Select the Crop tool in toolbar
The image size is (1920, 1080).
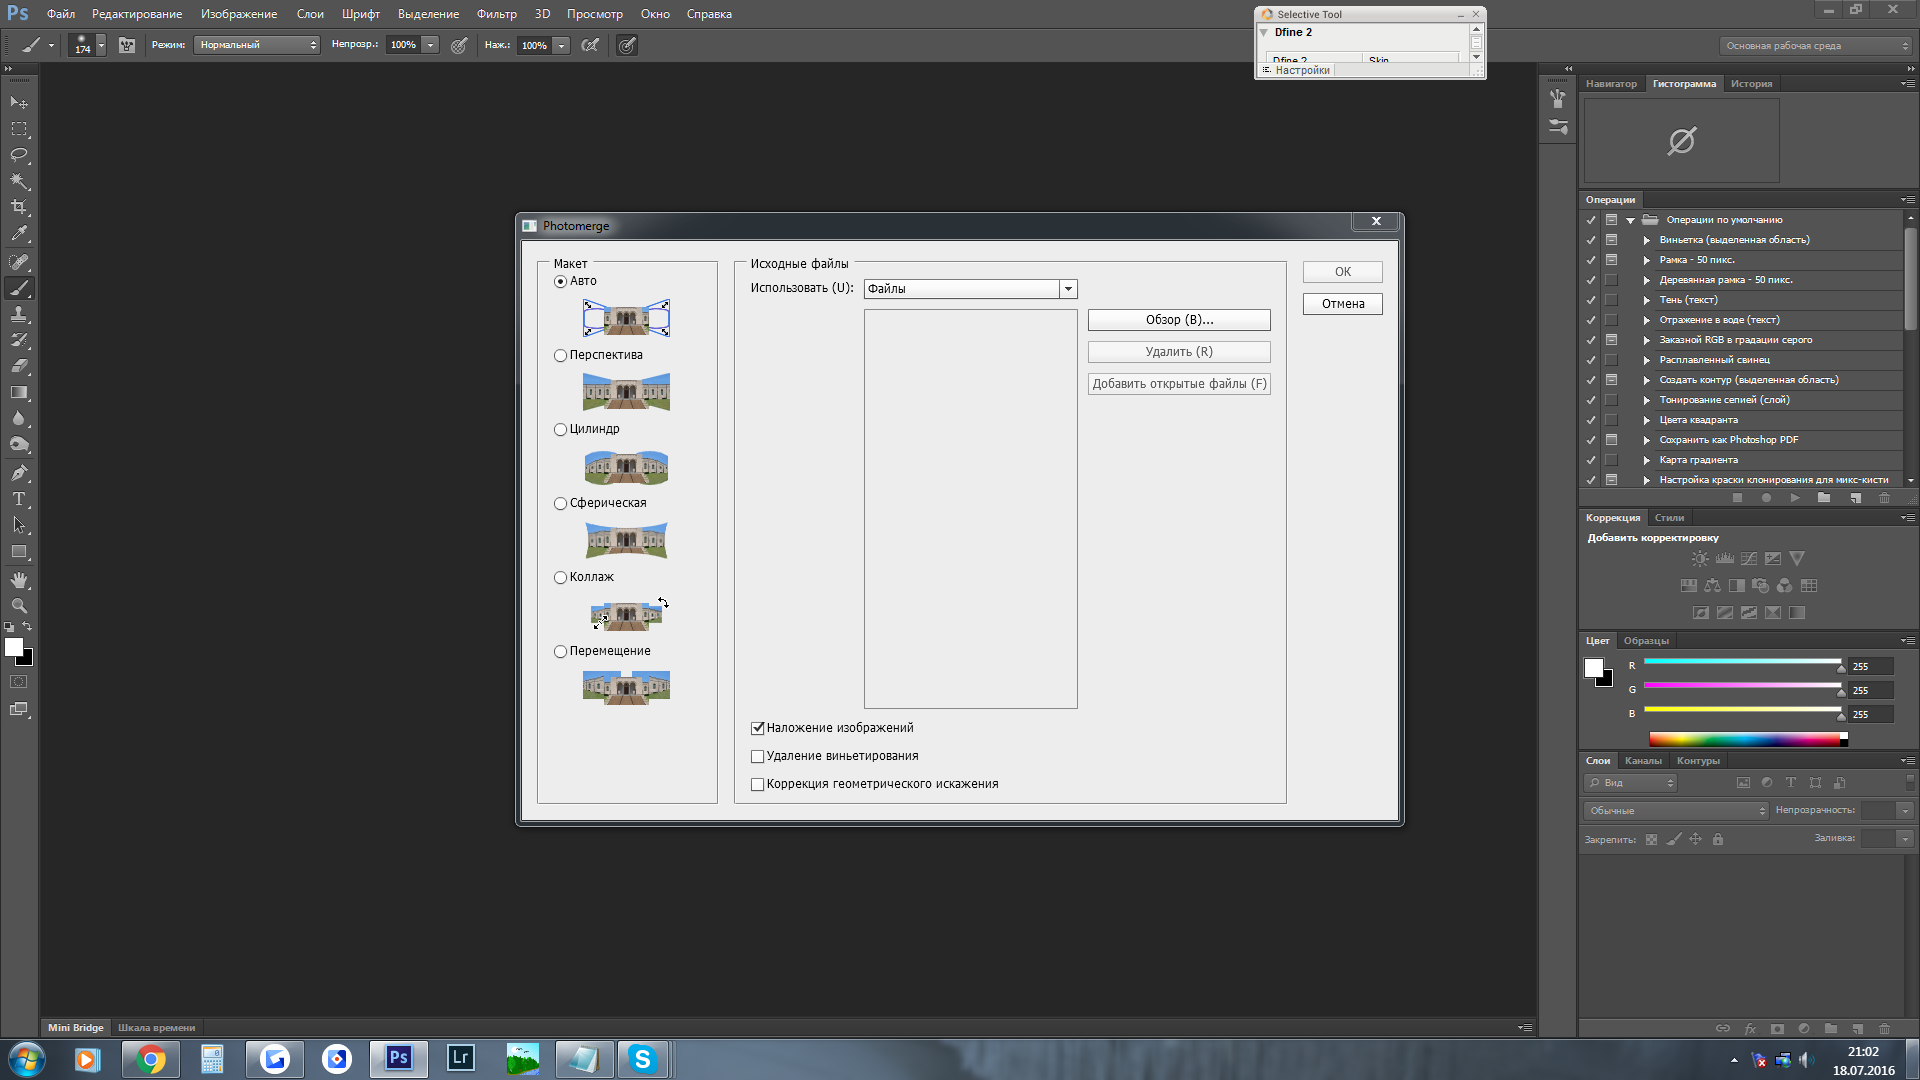pos(19,207)
